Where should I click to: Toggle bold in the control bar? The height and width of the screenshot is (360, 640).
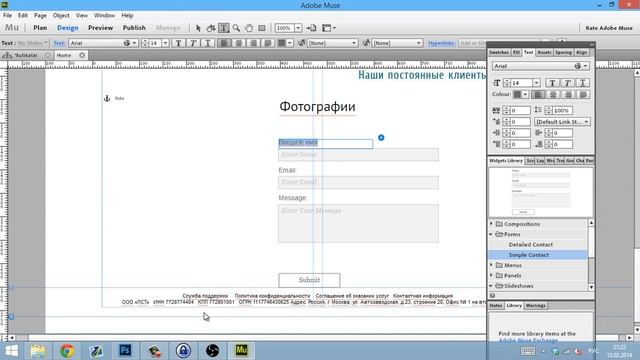coord(178,43)
